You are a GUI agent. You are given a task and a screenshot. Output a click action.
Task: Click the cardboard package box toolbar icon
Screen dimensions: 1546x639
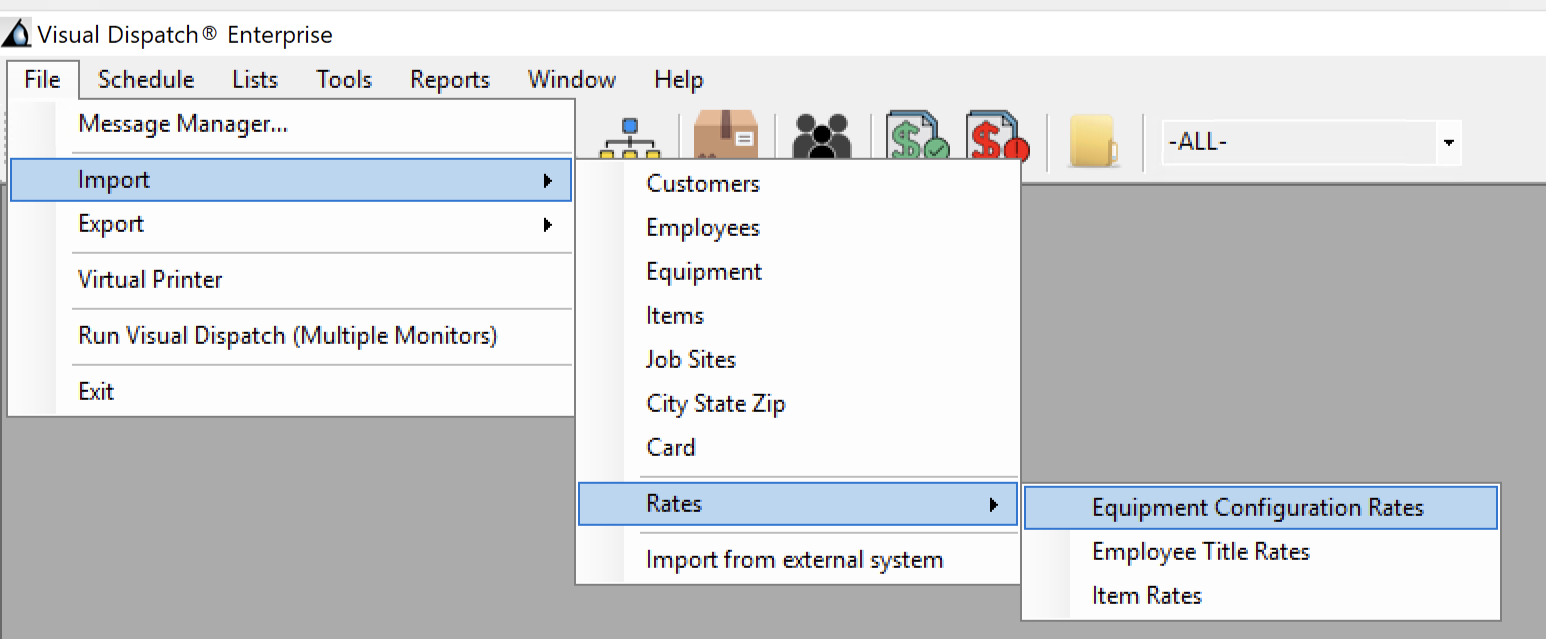click(x=725, y=136)
